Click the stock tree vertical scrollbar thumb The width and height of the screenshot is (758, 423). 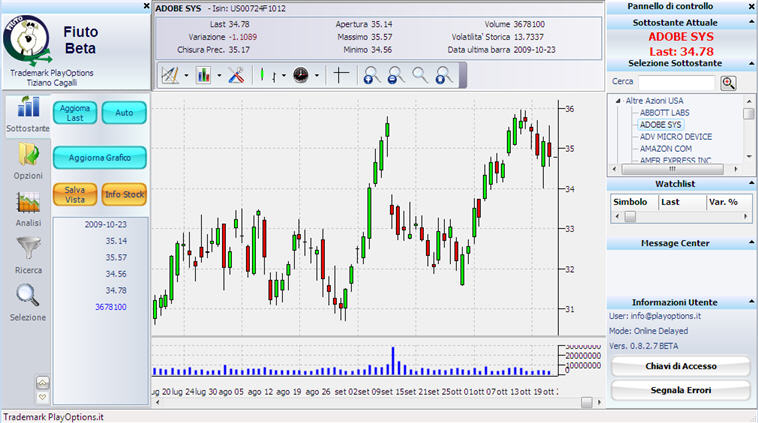[749, 114]
